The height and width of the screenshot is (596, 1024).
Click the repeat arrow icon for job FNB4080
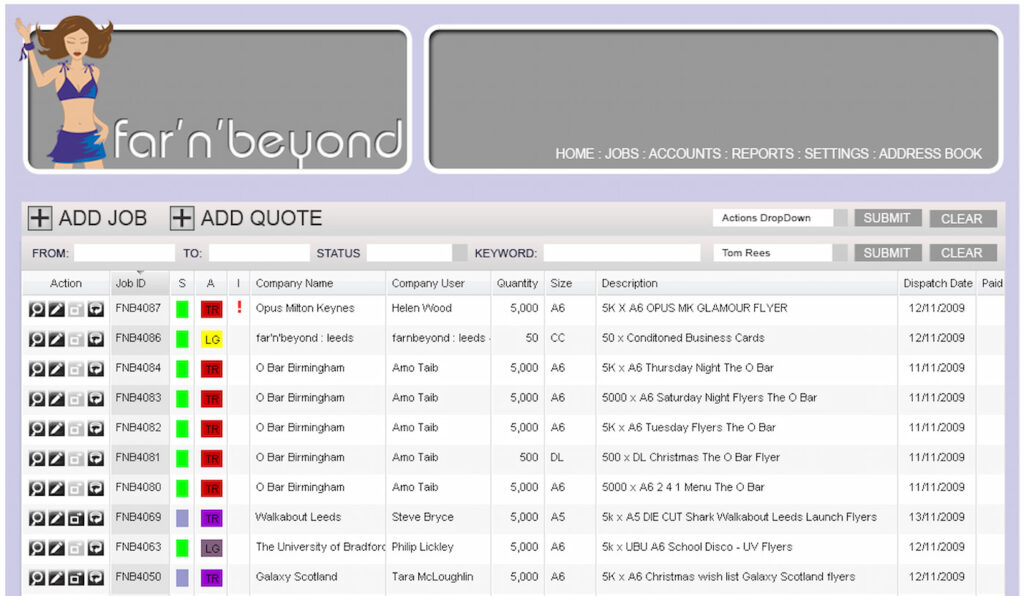click(x=96, y=489)
